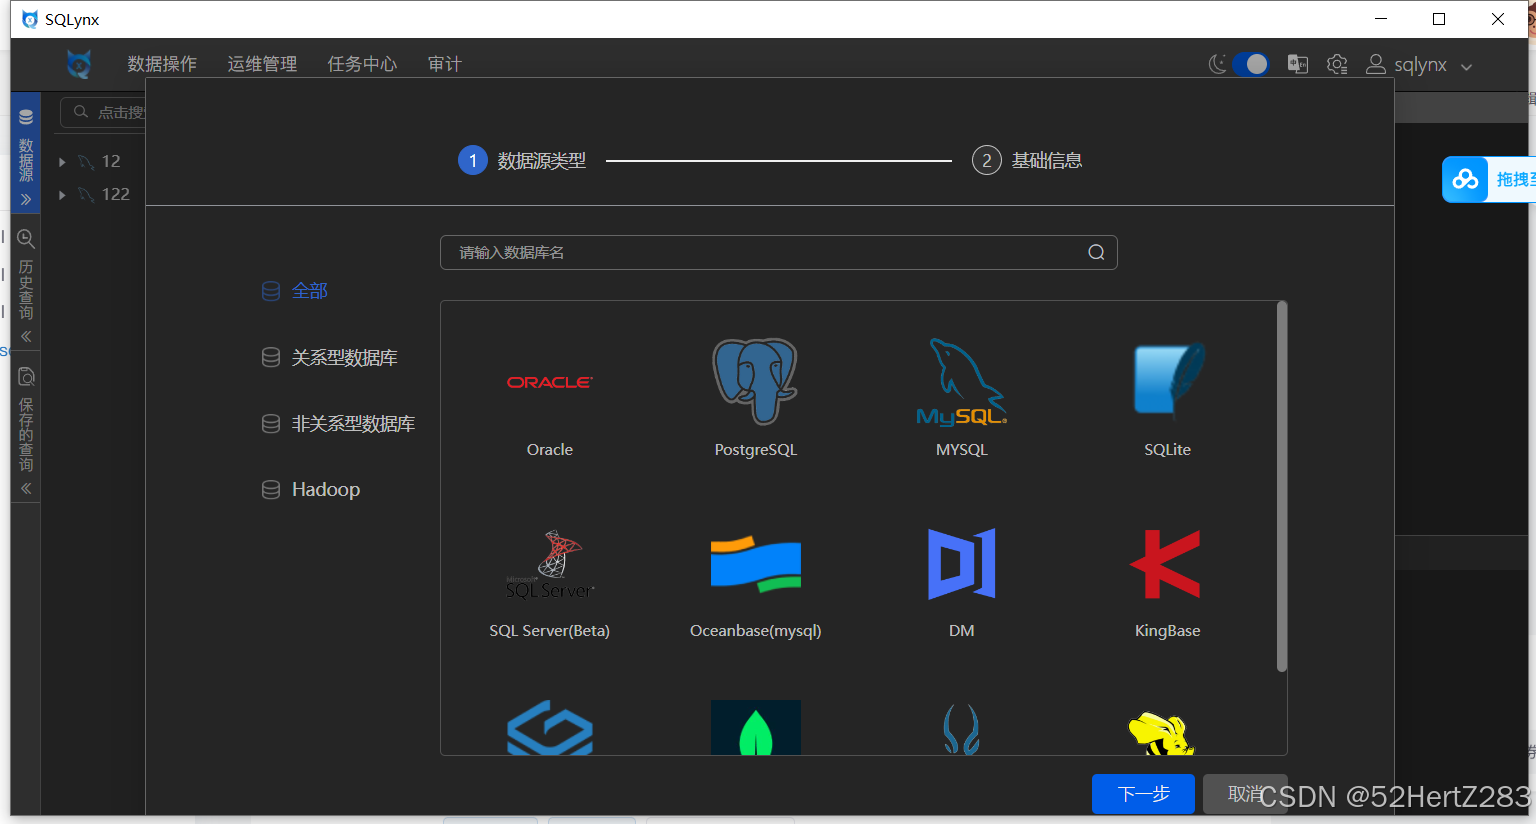Select the blue horned database icon

(961, 729)
